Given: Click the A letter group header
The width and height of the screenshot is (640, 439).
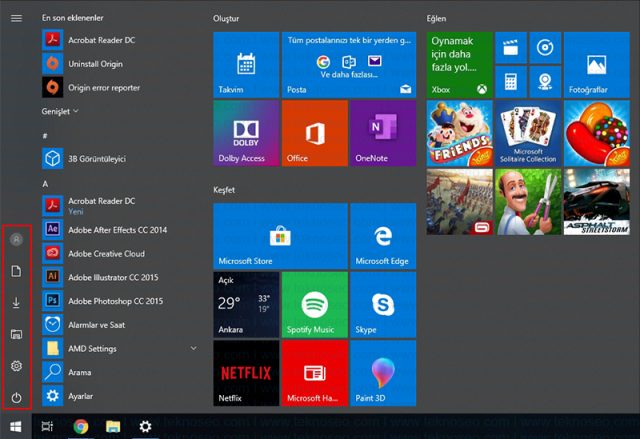Looking at the screenshot, I should [x=45, y=184].
